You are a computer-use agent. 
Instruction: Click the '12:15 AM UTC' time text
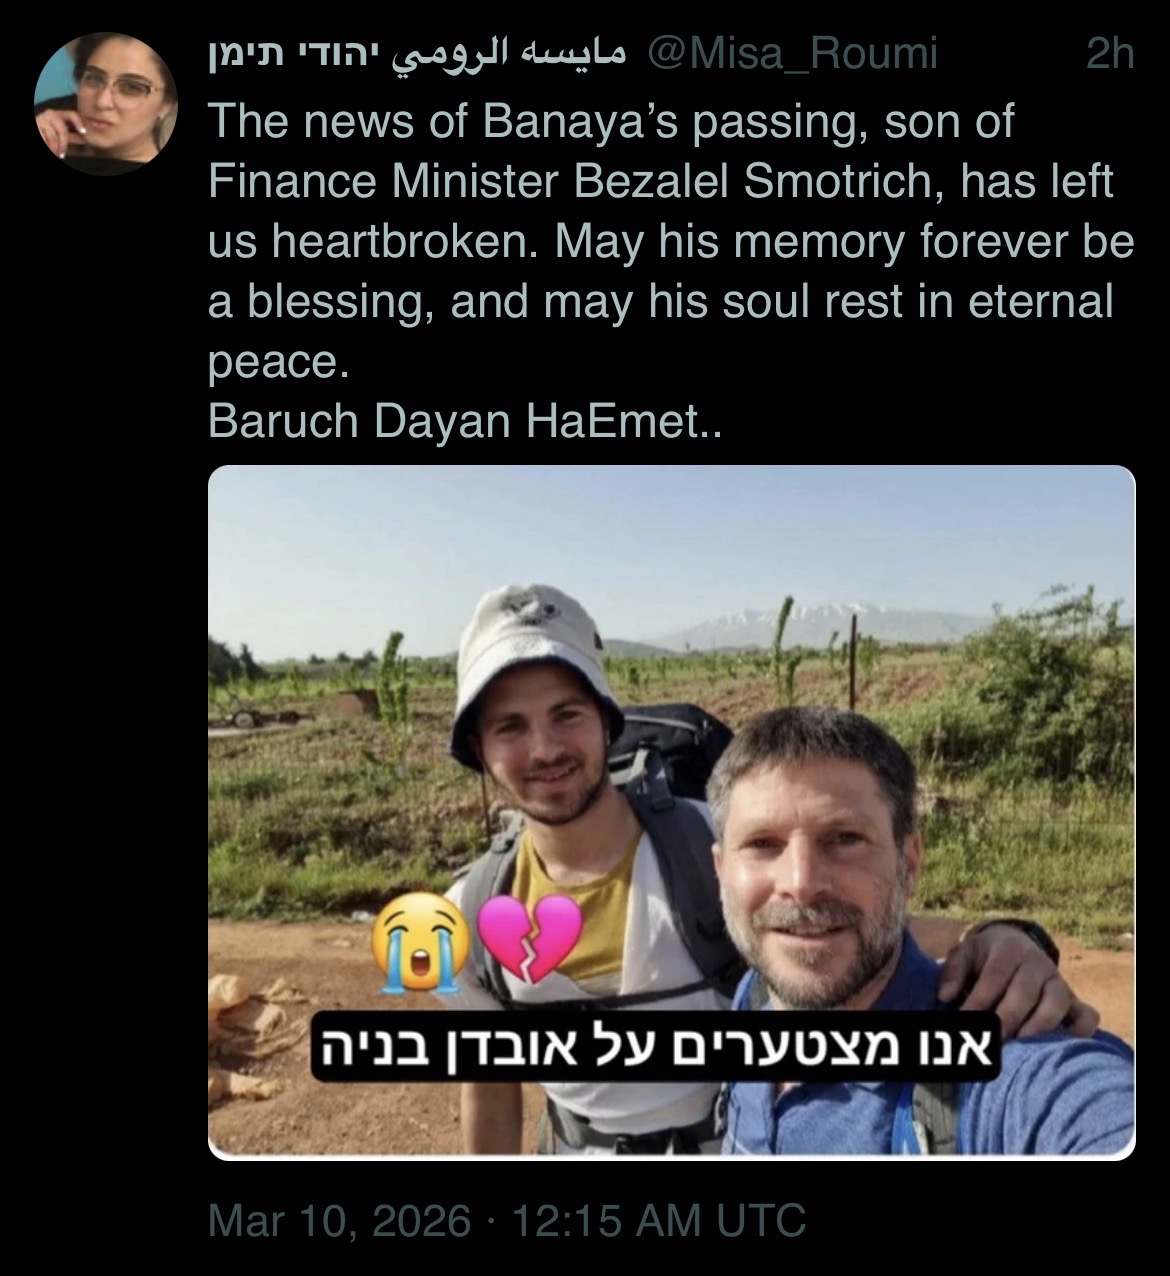[657, 1220]
